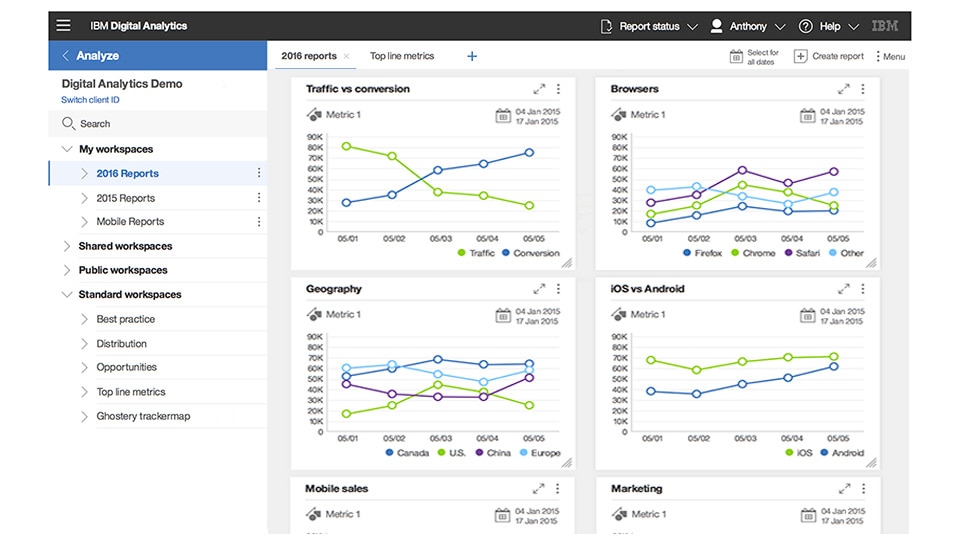Click the Conversion legend color dot

tap(507, 253)
